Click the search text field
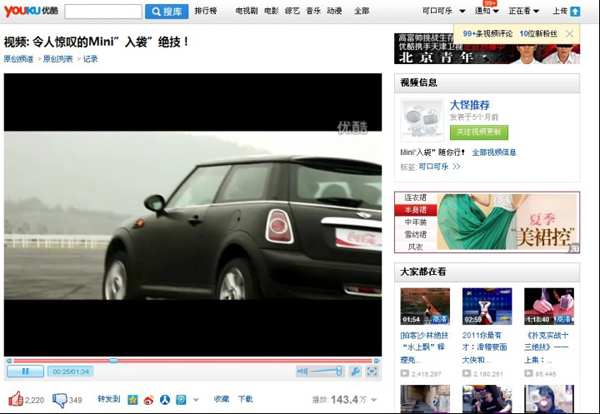 click(x=103, y=11)
